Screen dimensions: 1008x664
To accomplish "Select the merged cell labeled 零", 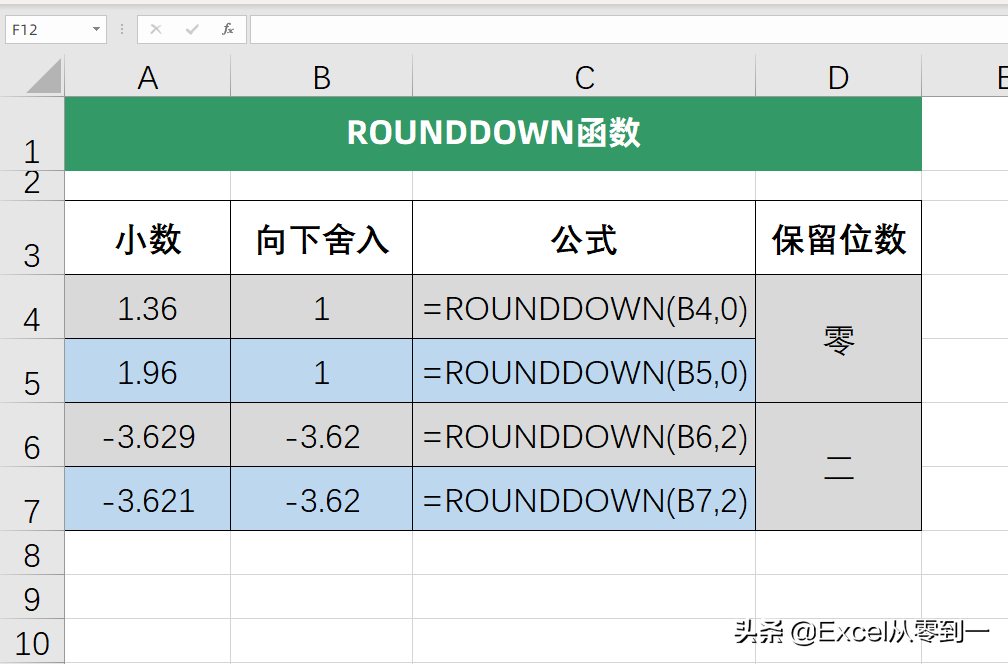I will coord(838,339).
